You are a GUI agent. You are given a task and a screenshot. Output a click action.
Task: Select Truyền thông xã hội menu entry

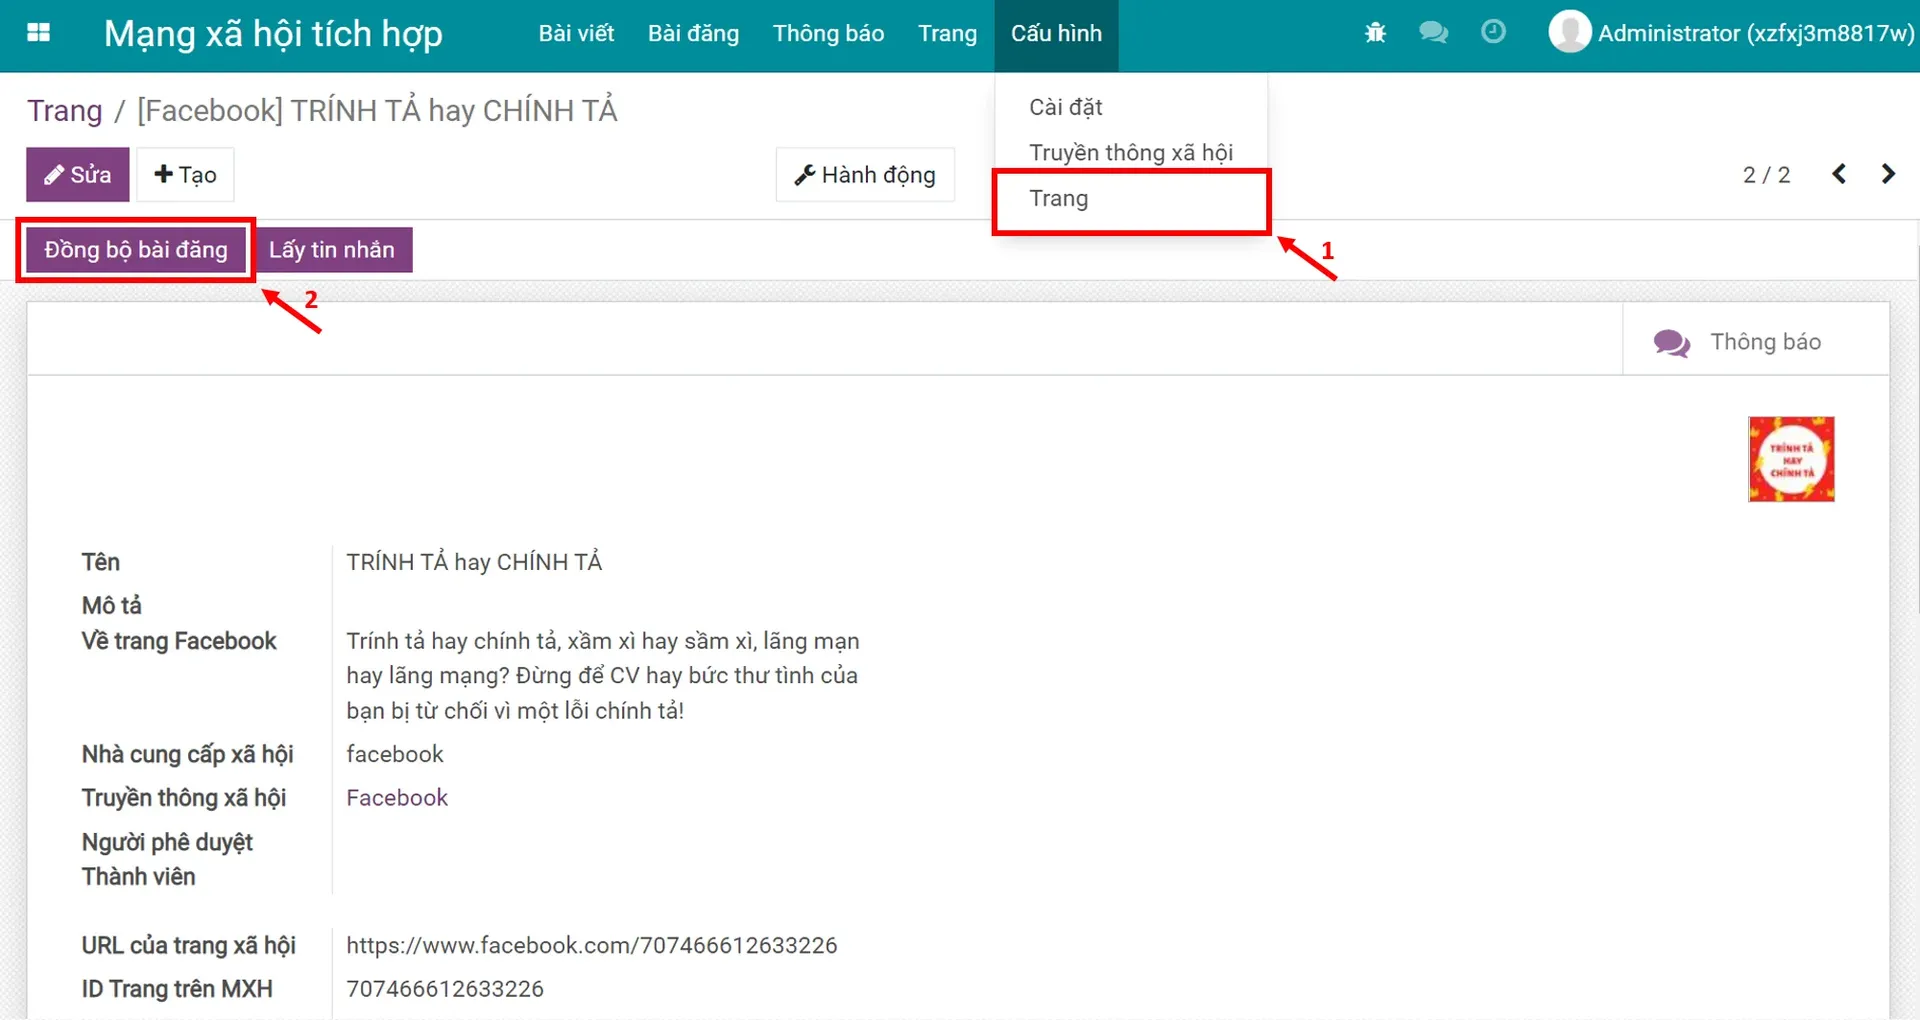pyautogui.click(x=1131, y=152)
